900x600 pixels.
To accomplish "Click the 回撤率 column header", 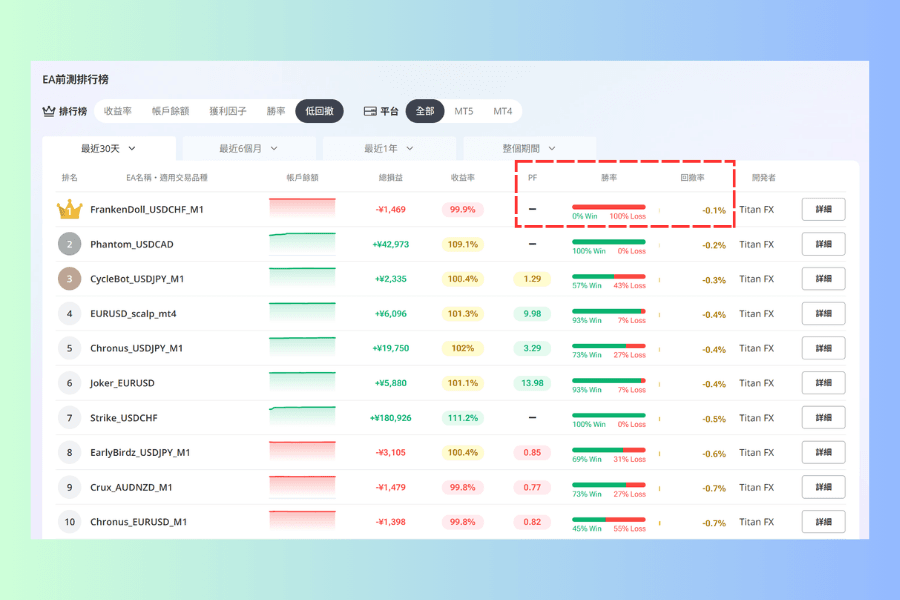I will 692,178.
